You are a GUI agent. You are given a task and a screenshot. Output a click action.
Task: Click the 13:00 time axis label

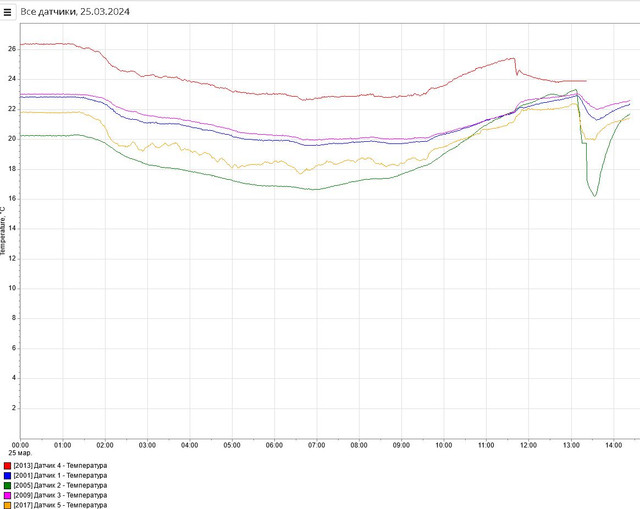tap(571, 445)
